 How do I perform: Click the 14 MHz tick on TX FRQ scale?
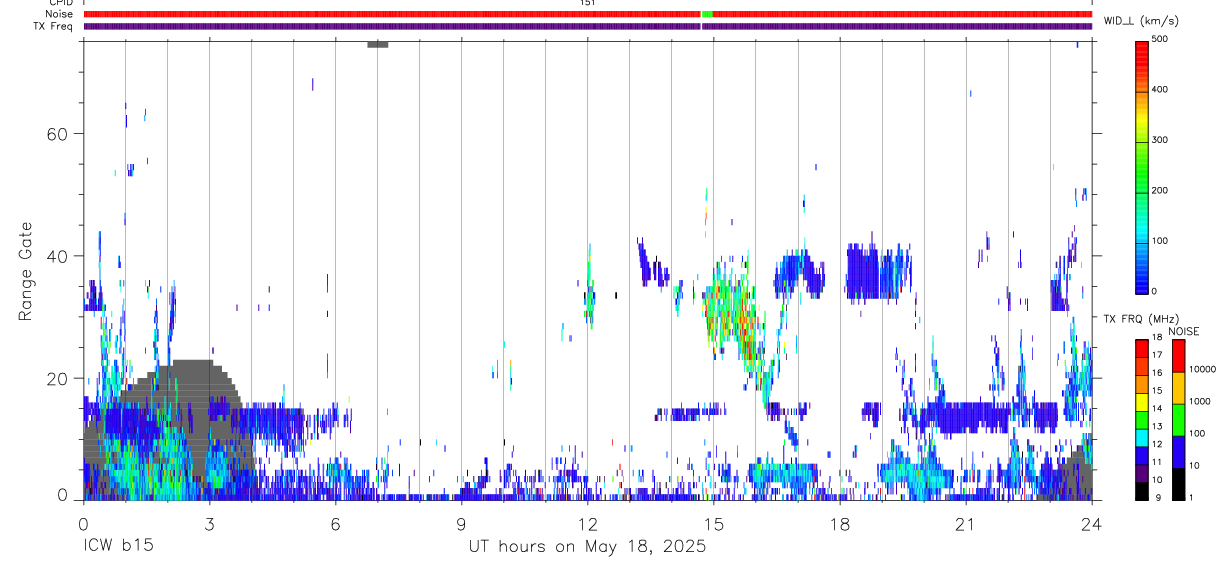click(1157, 408)
